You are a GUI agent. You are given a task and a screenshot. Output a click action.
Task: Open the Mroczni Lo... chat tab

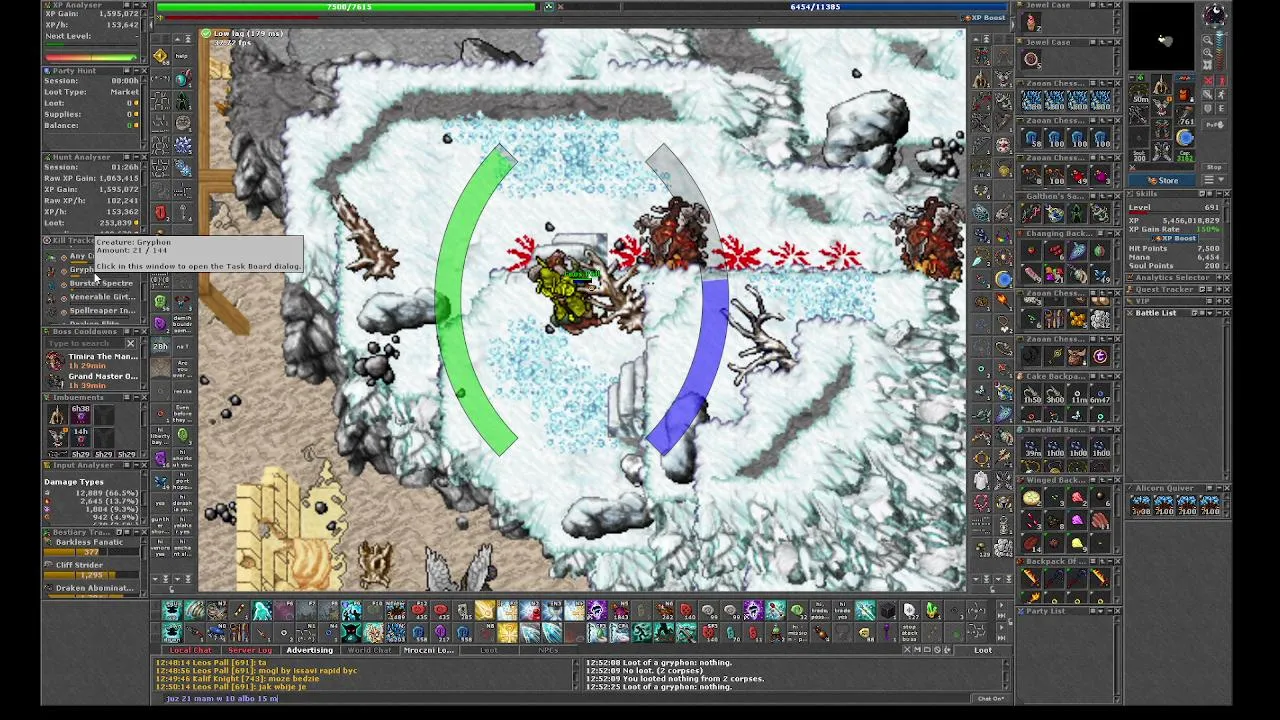(429, 650)
